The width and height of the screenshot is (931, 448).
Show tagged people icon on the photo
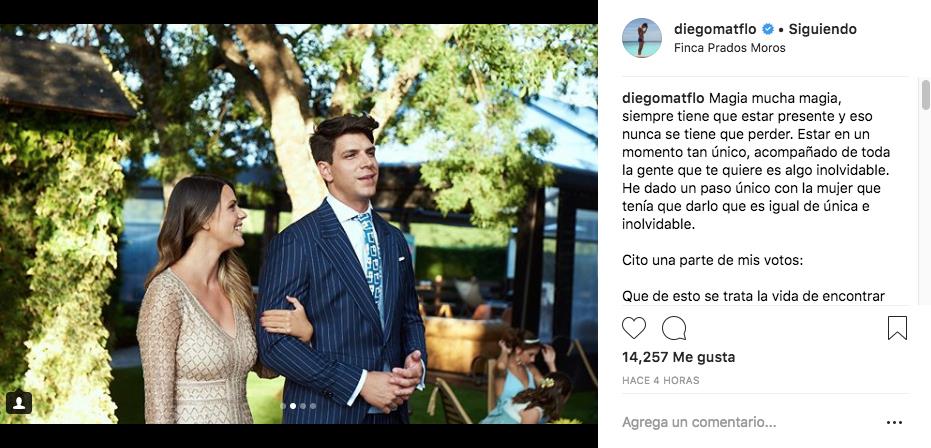(x=19, y=403)
